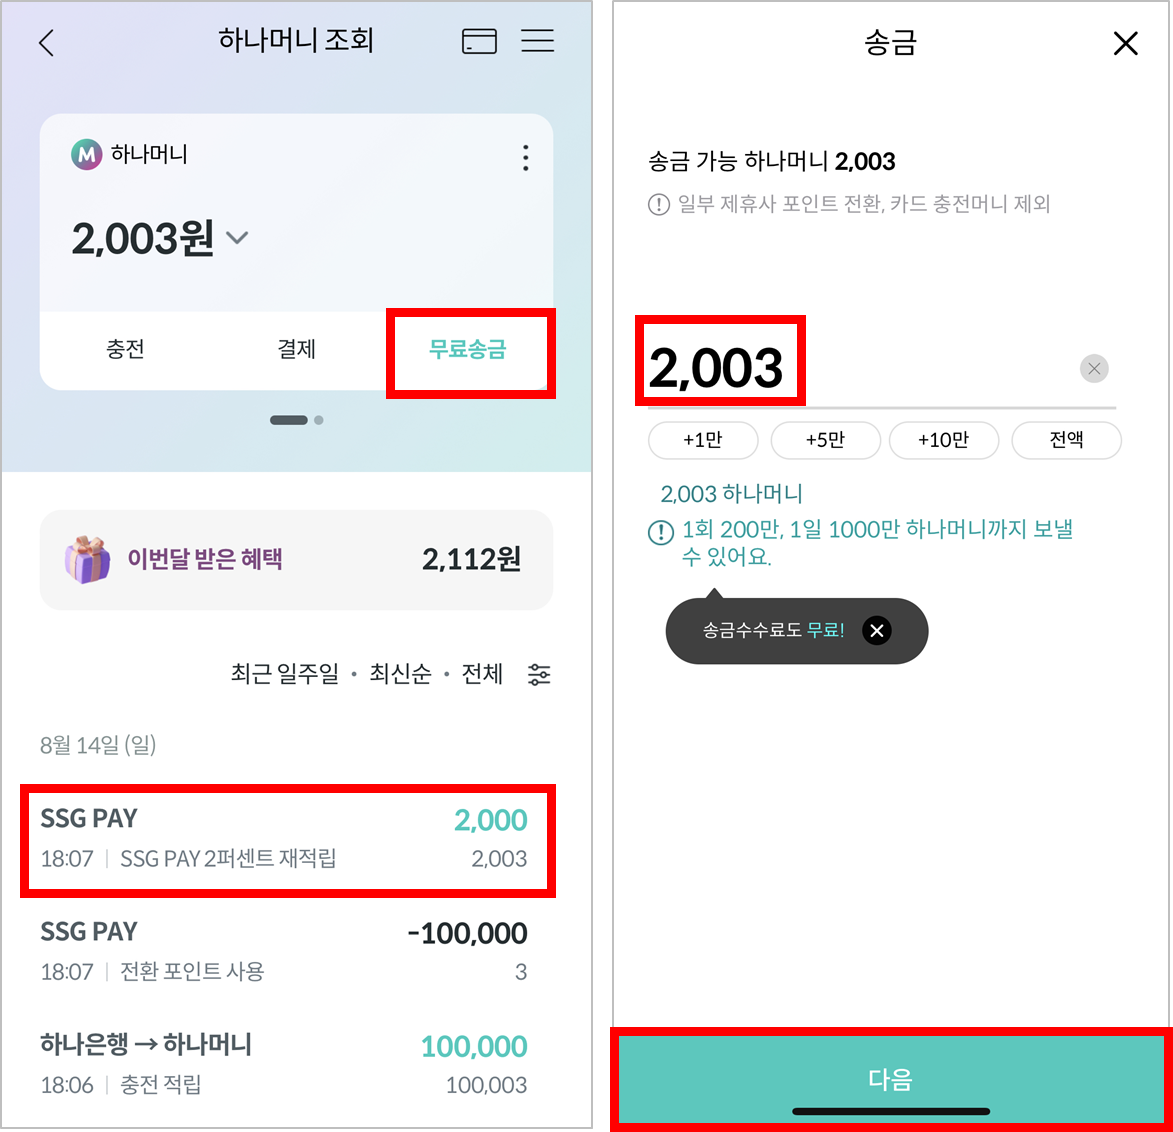Open the three-dot options on 하나머니 card
The height and width of the screenshot is (1132, 1173).
point(526,158)
